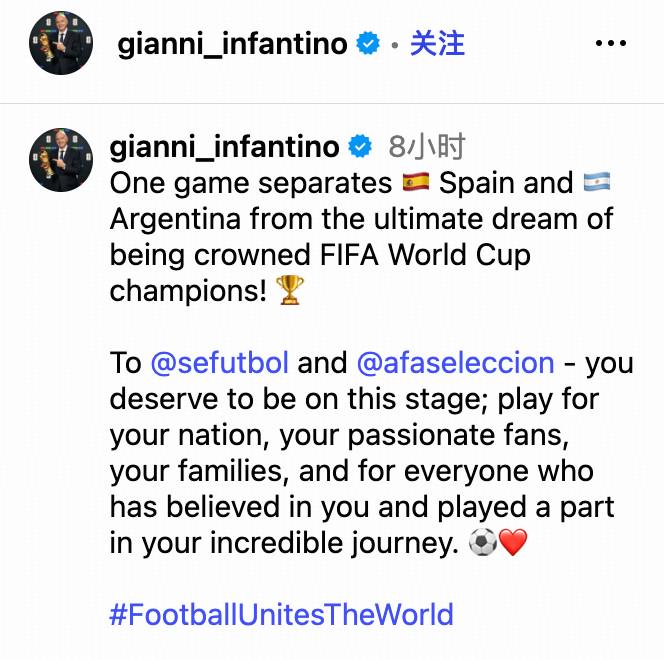The height and width of the screenshot is (660, 664).
Task: Click the header profile avatar of gianni_infantino
Action: (x=61, y=43)
